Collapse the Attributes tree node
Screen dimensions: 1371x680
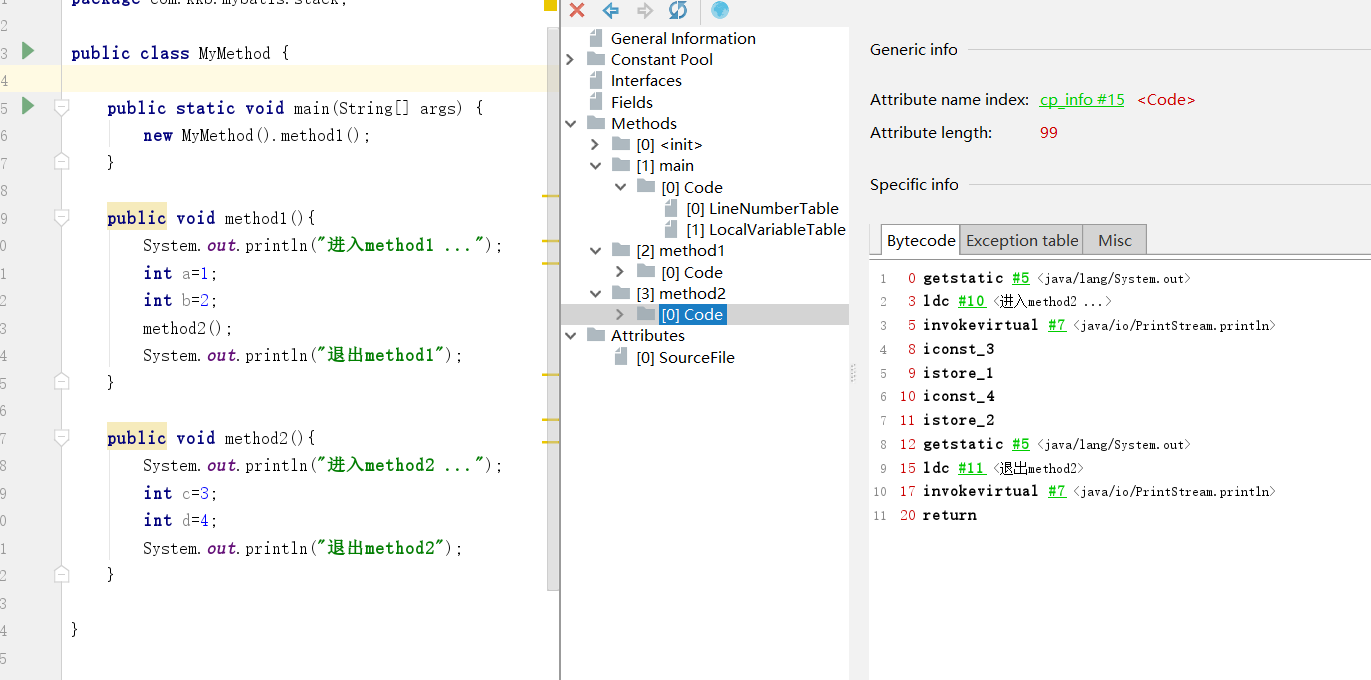coord(570,335)
